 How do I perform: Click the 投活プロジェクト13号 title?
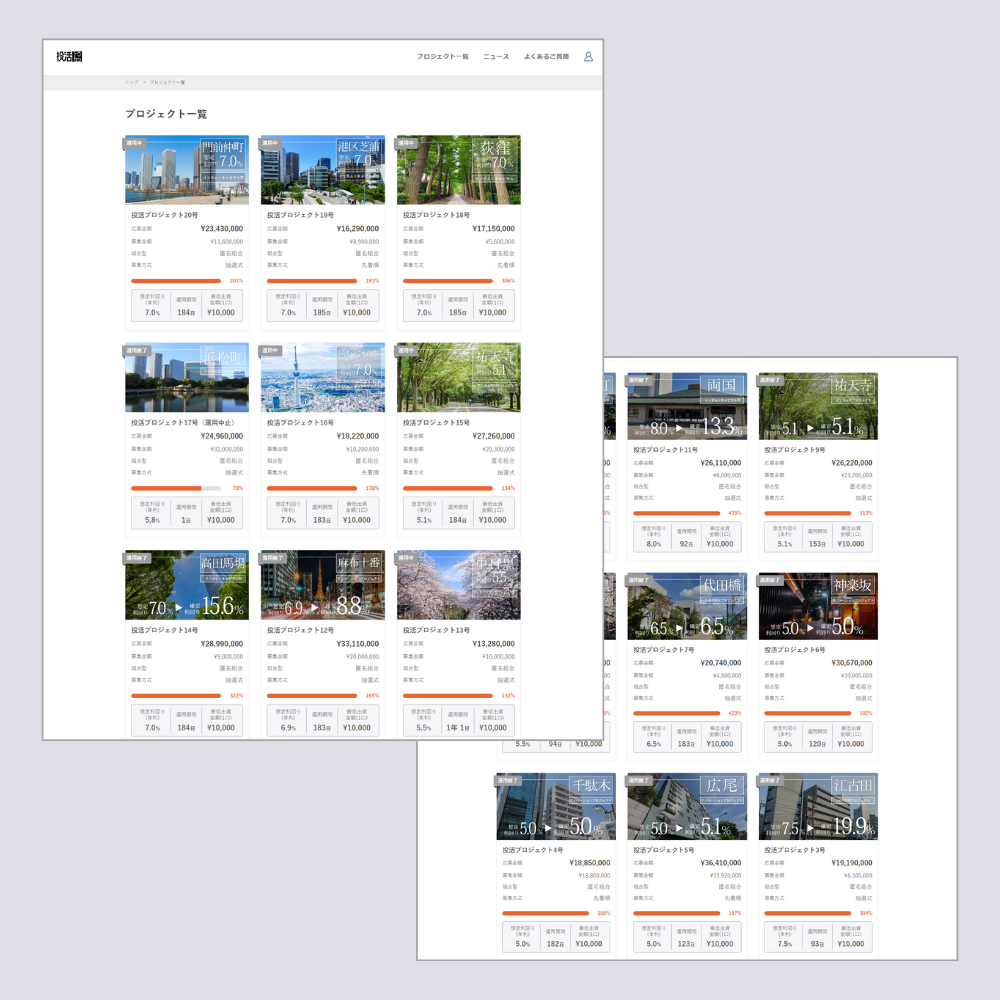[x=436, y=630]
